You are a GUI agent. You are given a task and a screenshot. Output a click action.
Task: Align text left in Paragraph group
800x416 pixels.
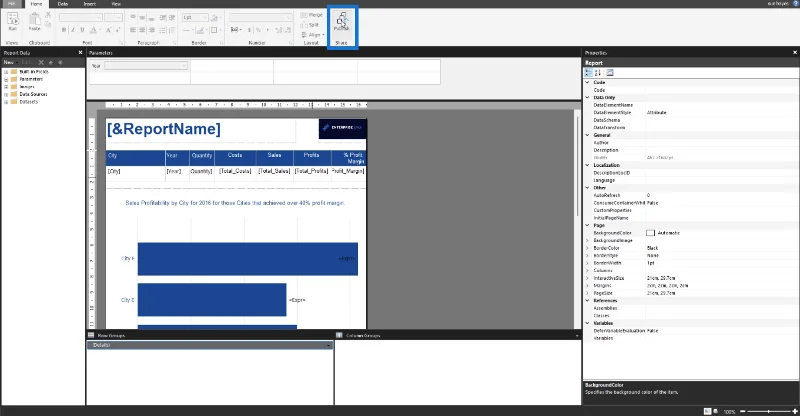point(133,30)
